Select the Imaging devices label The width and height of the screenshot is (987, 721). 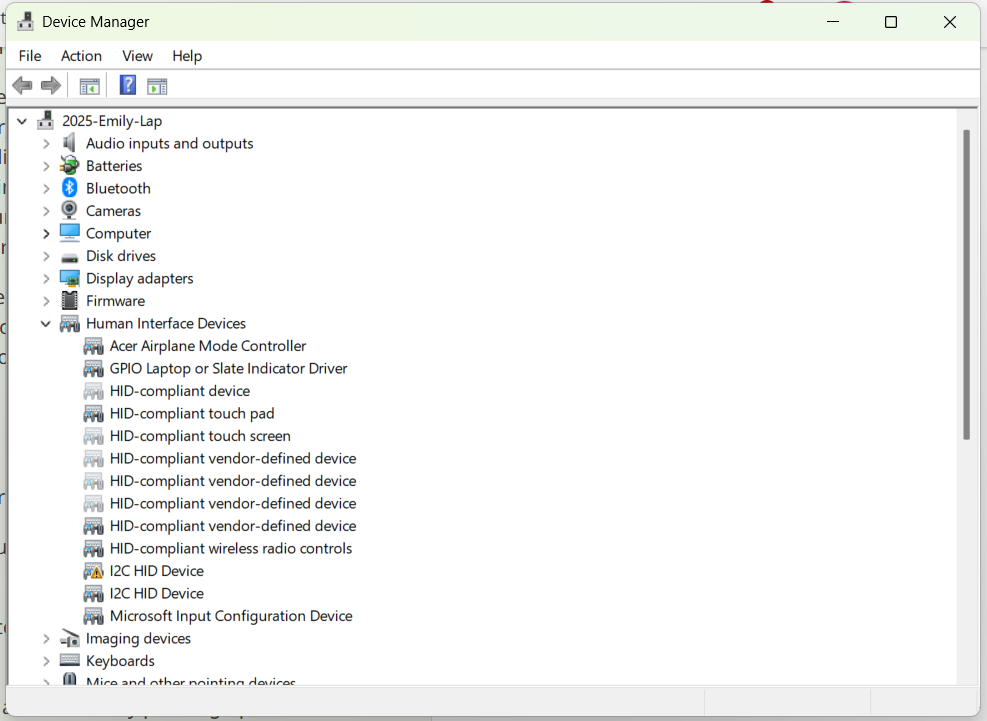point(138,639)
